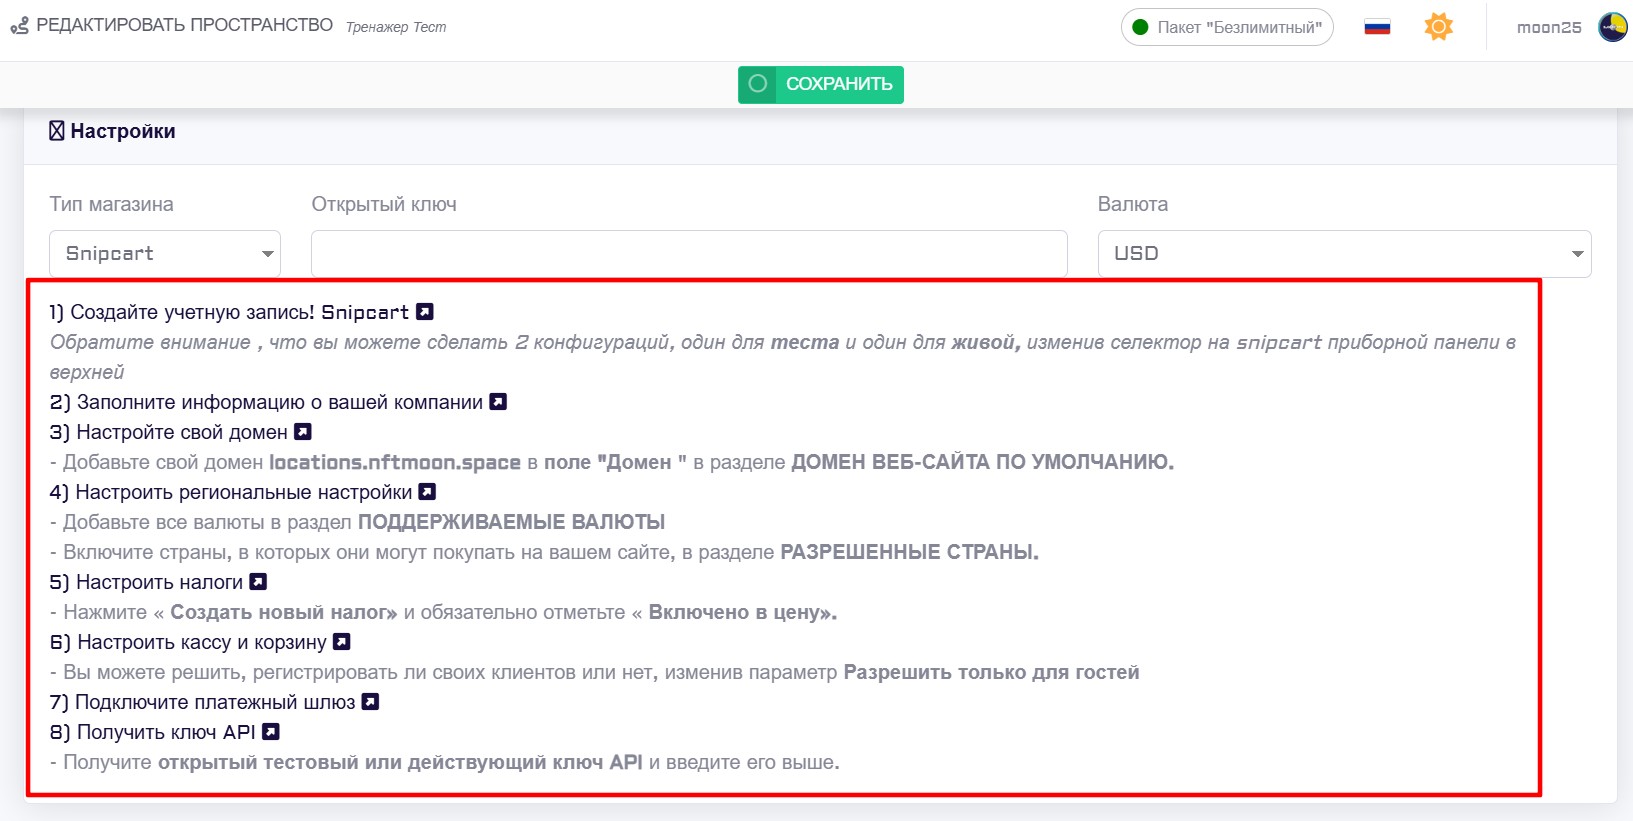Click the РЕДАКТИРОВАТЬ ПРОСТРАНСТВО page title

point(185,25)
